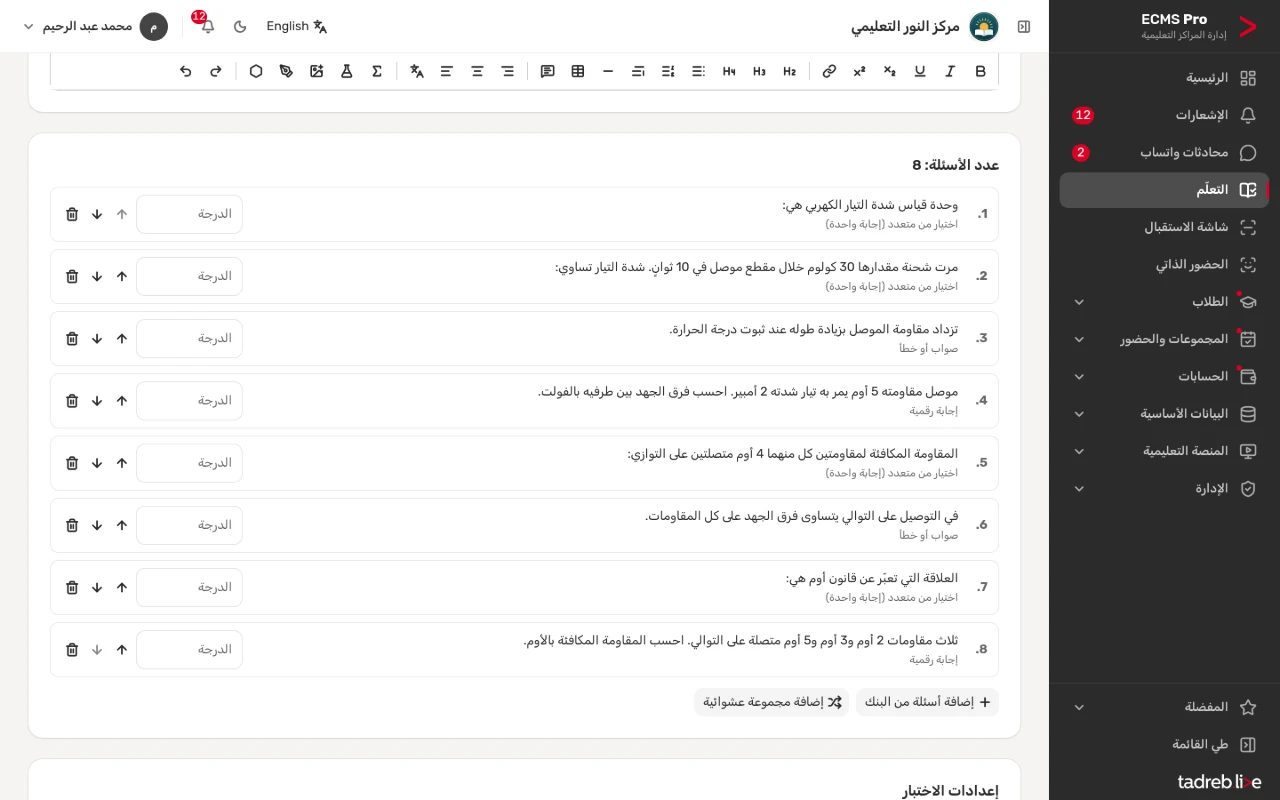1280x800 pixels.
Task: Open الإشعارات in the sidebar
Action: point(1164,115)
